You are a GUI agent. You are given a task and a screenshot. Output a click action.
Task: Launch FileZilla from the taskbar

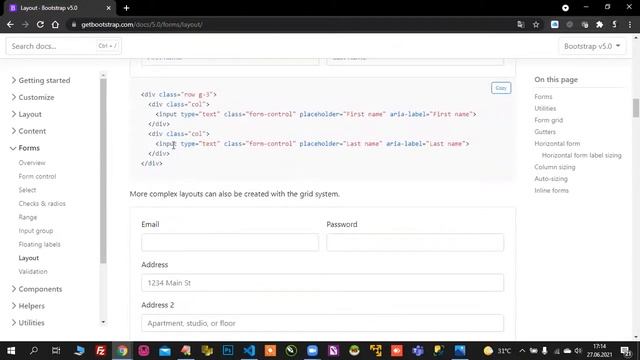click(100, 351)
